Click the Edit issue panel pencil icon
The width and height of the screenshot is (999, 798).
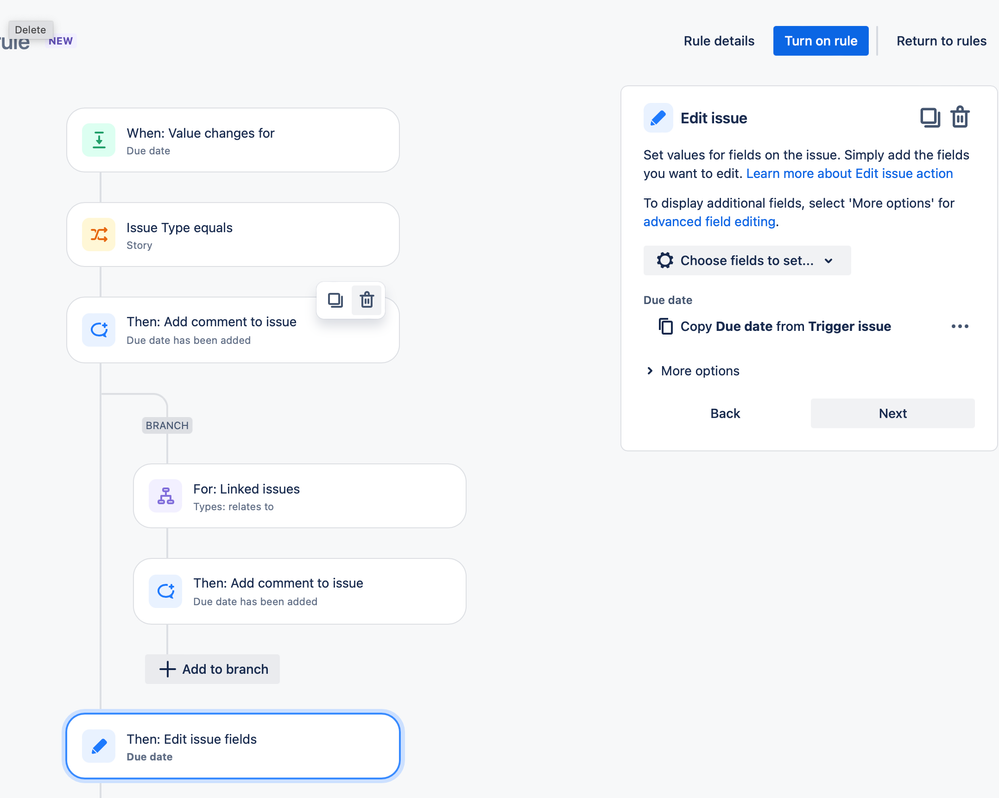tap(658, 118)
